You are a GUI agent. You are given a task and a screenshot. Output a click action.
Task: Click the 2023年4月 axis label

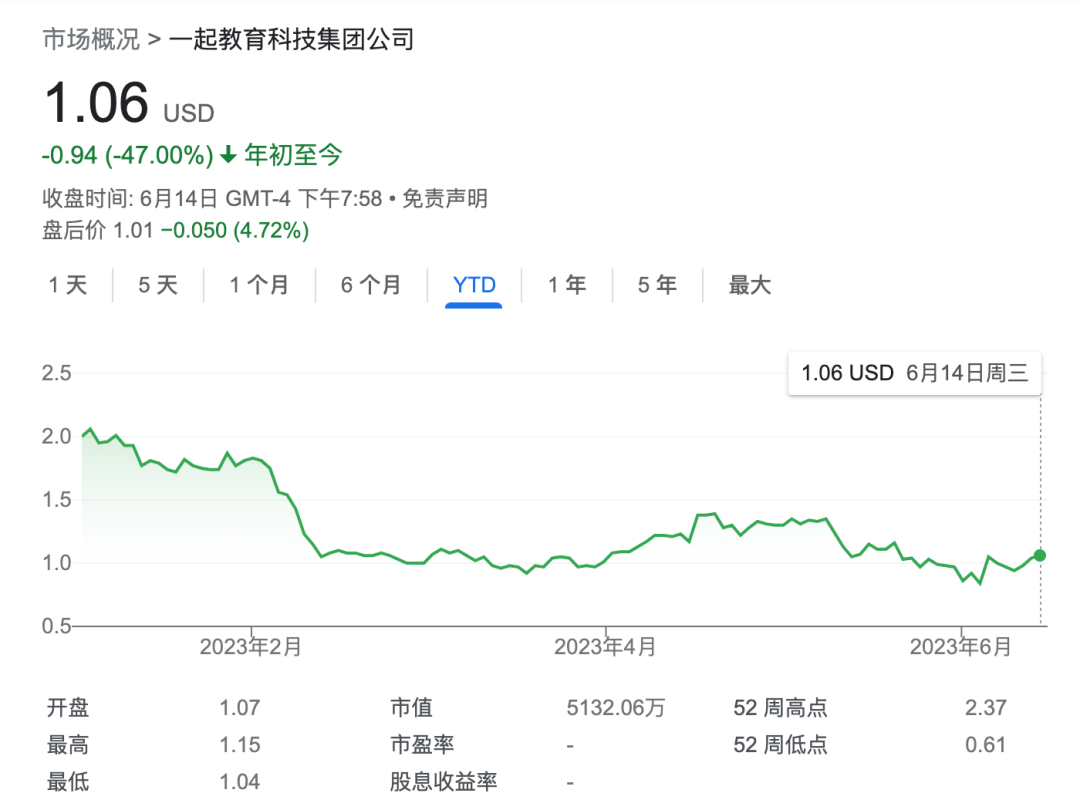[x=605, y=647]
